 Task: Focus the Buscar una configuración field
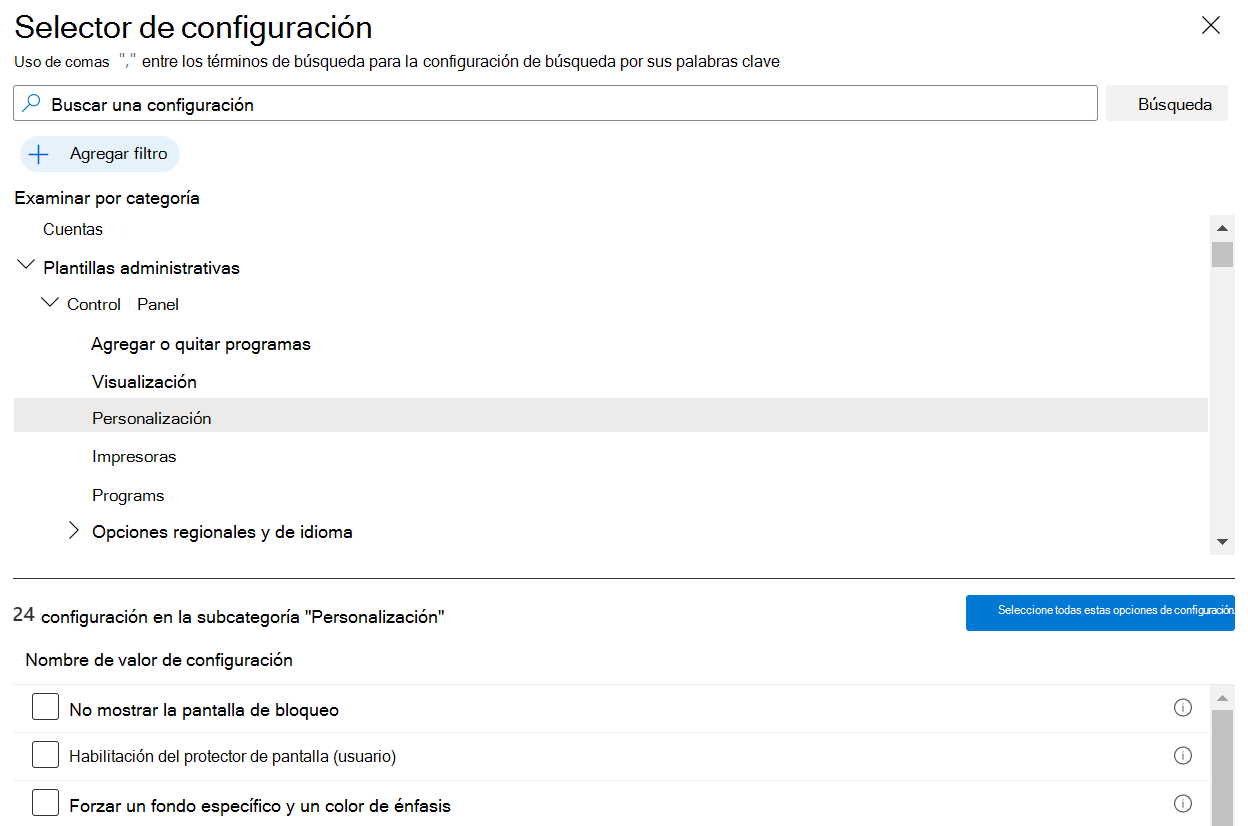coord(556,104)
